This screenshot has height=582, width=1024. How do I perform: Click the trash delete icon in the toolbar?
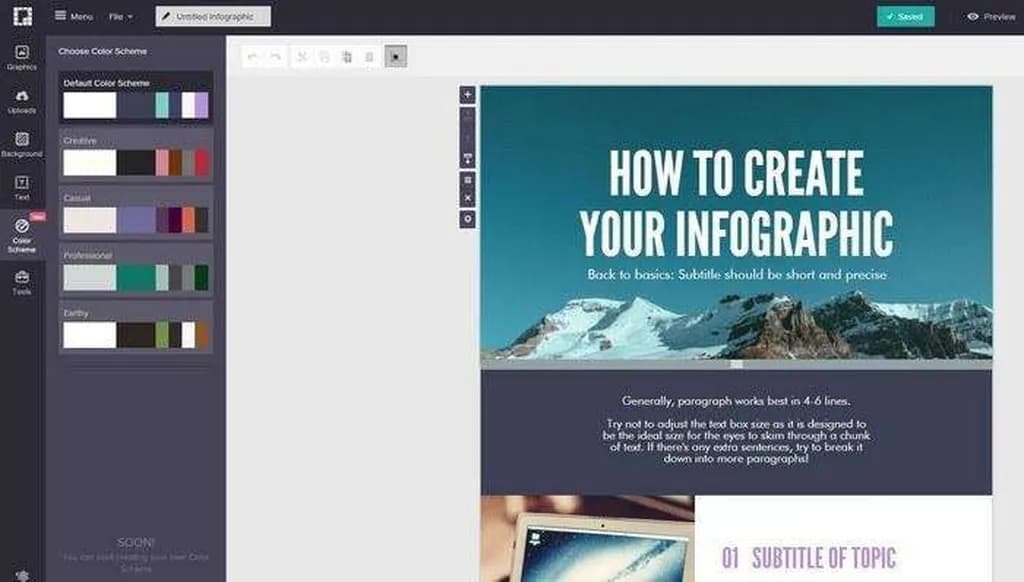click(369, 57)
